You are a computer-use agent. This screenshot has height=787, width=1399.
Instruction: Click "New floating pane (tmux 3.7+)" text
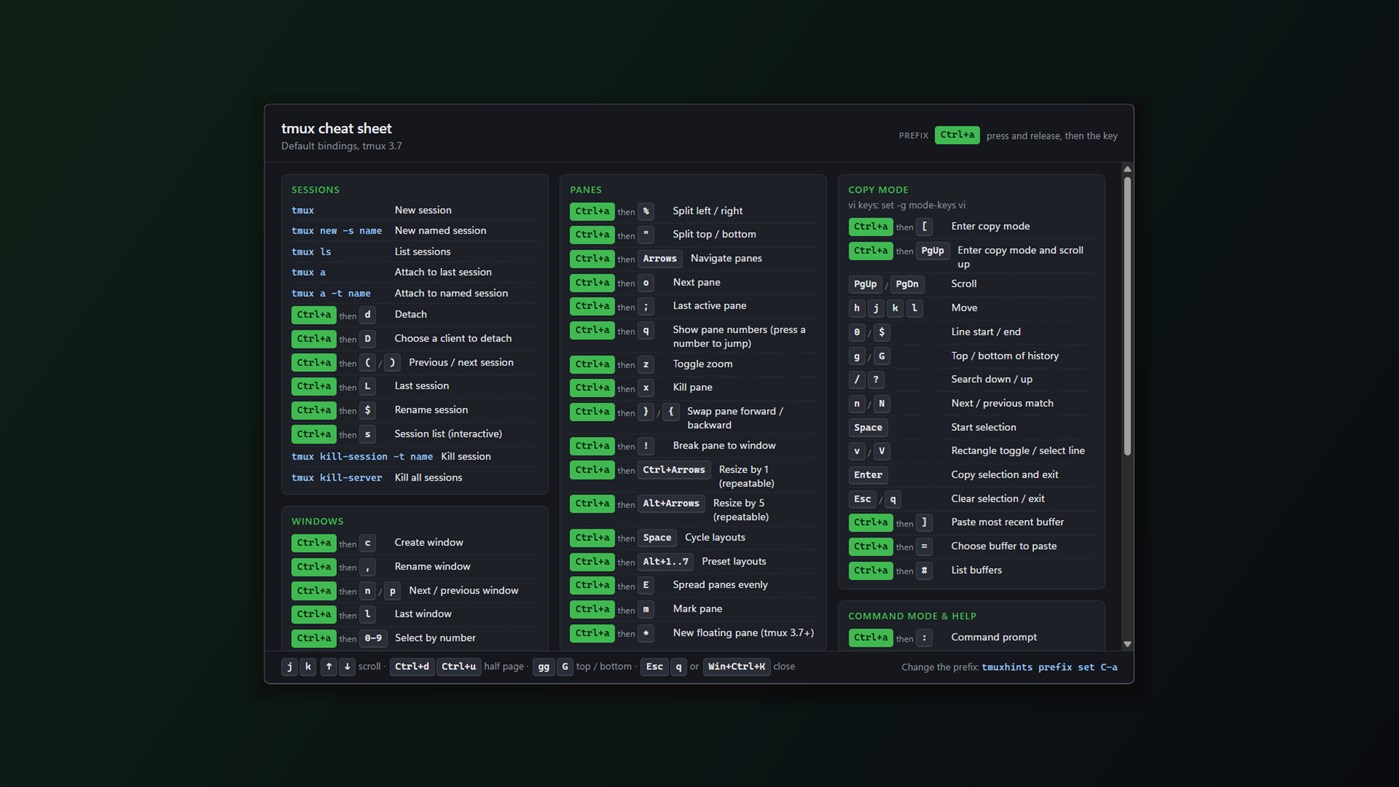coord(743,633)
